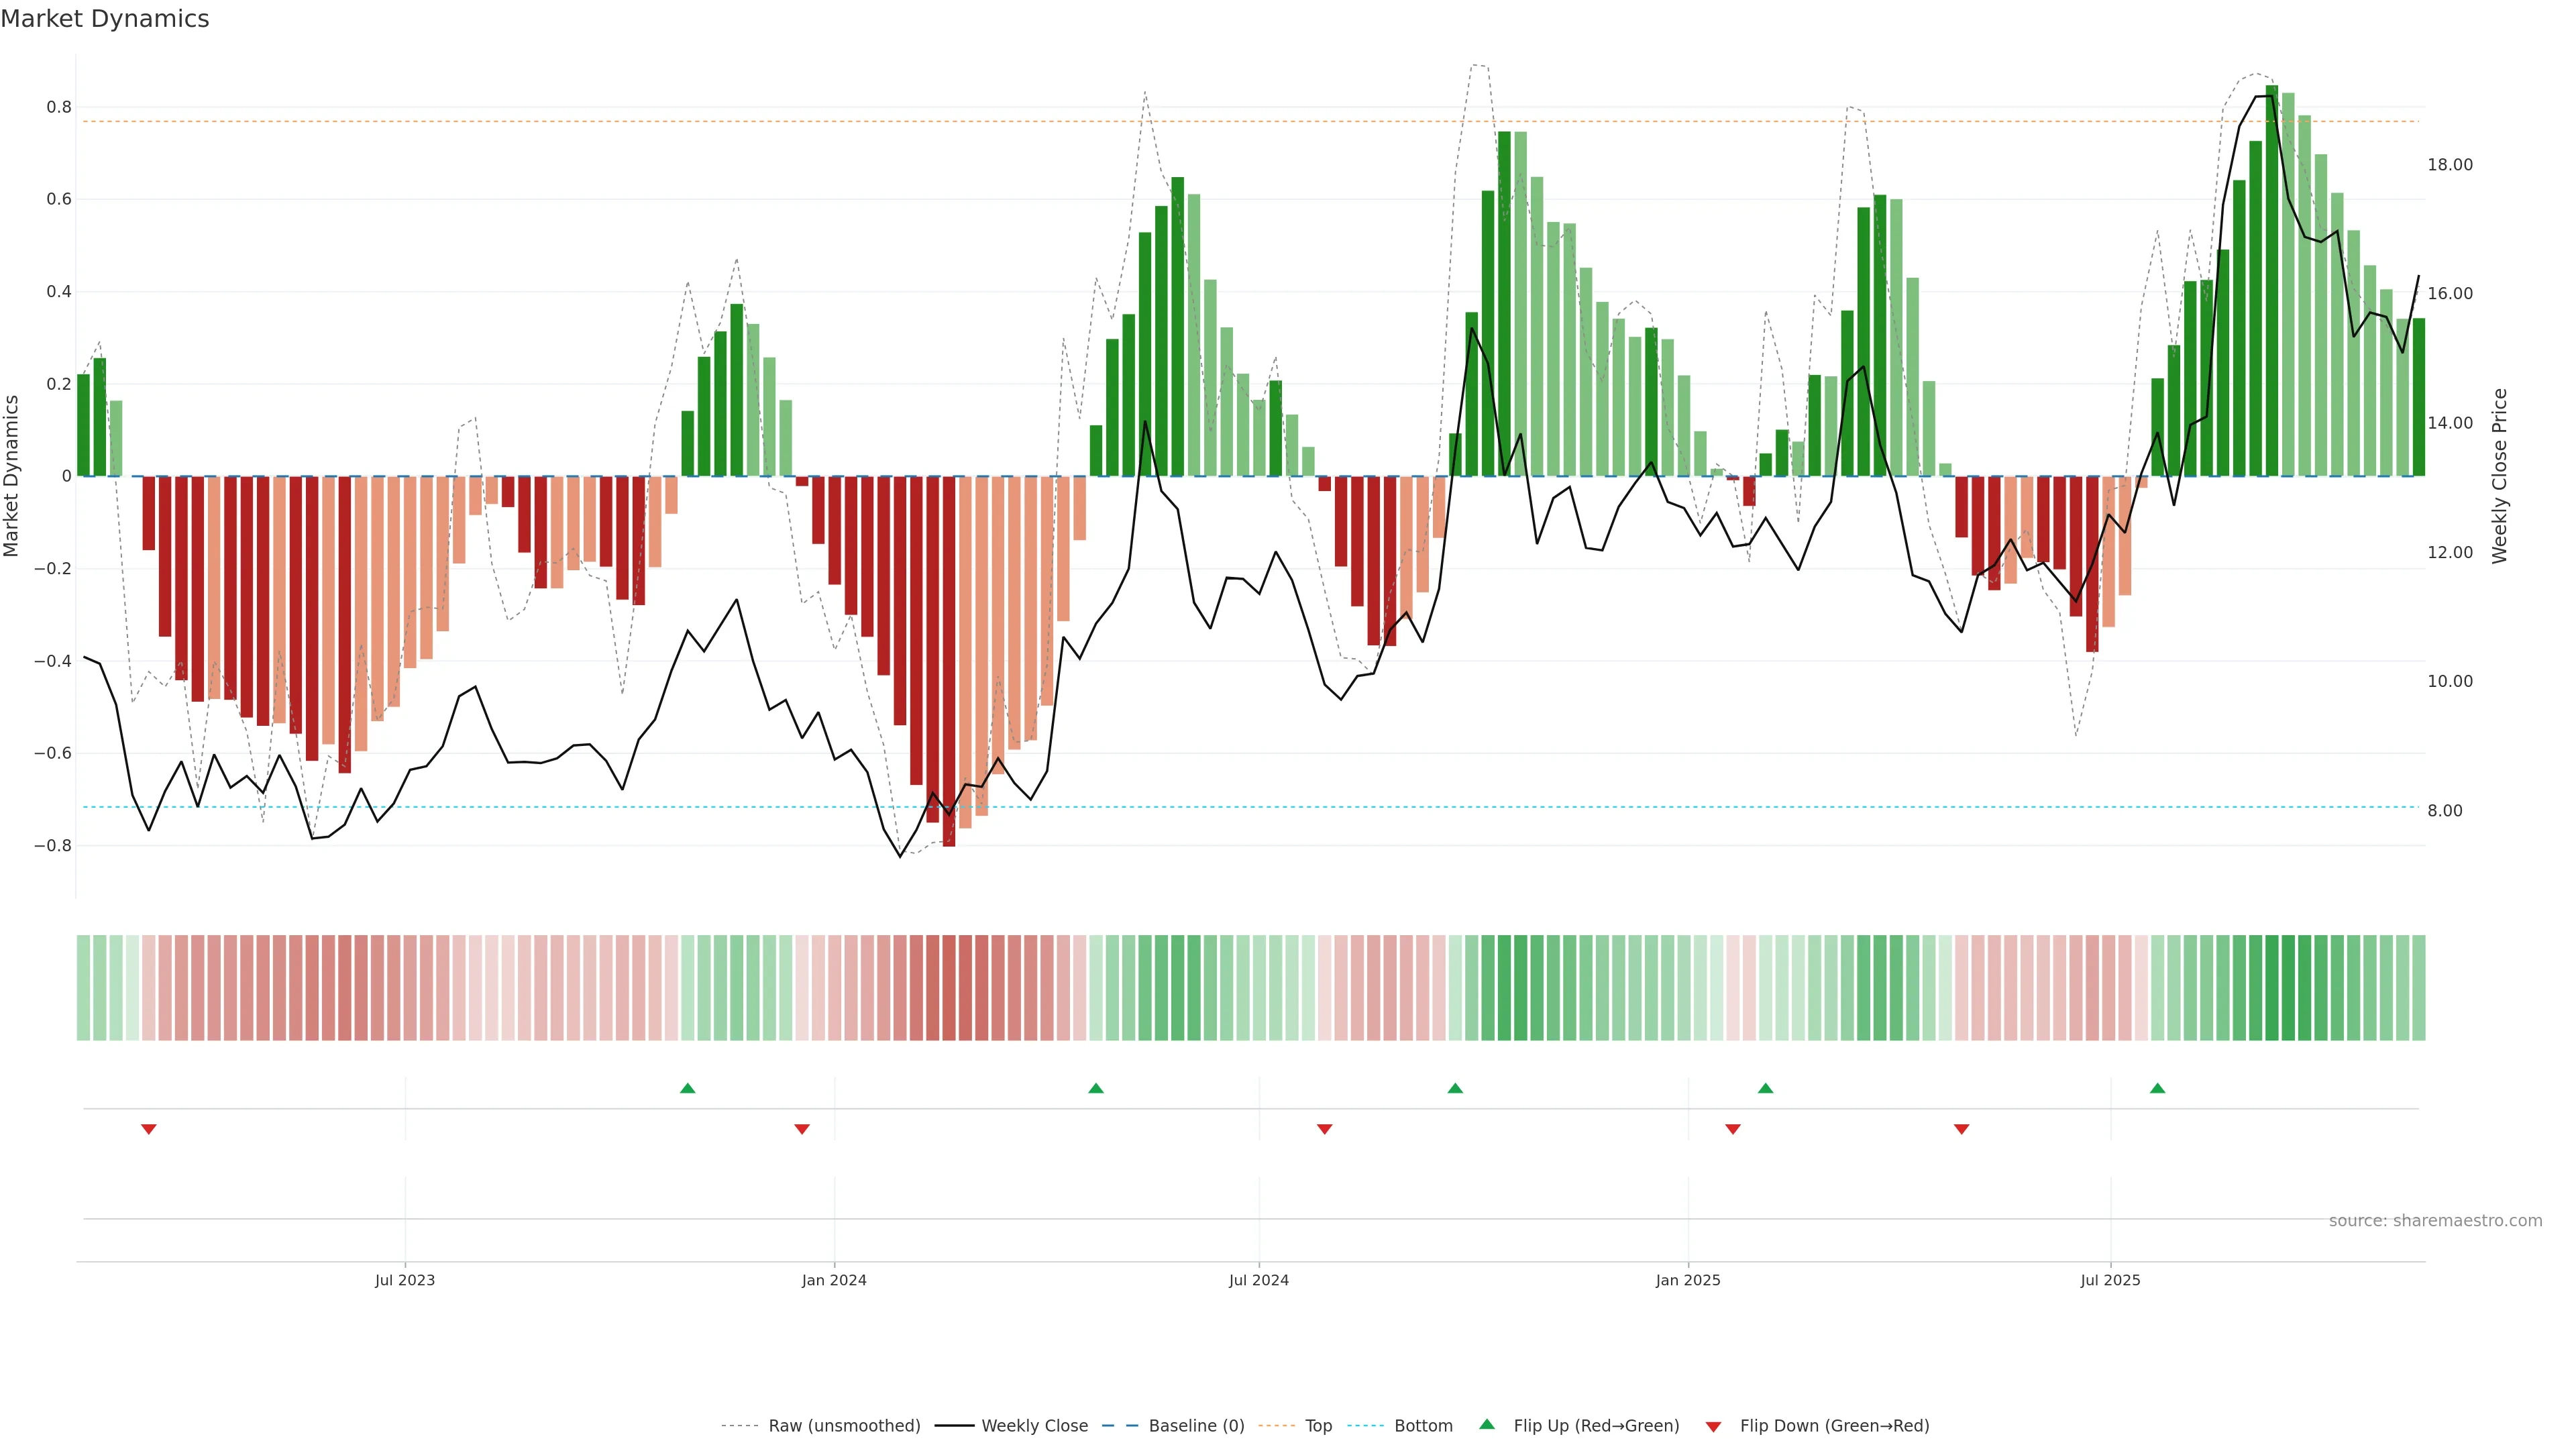Click the Weekly Close Price axis title
Screen dimensions: 2576x1449
pyautogui.click(x=2499, y=476)
